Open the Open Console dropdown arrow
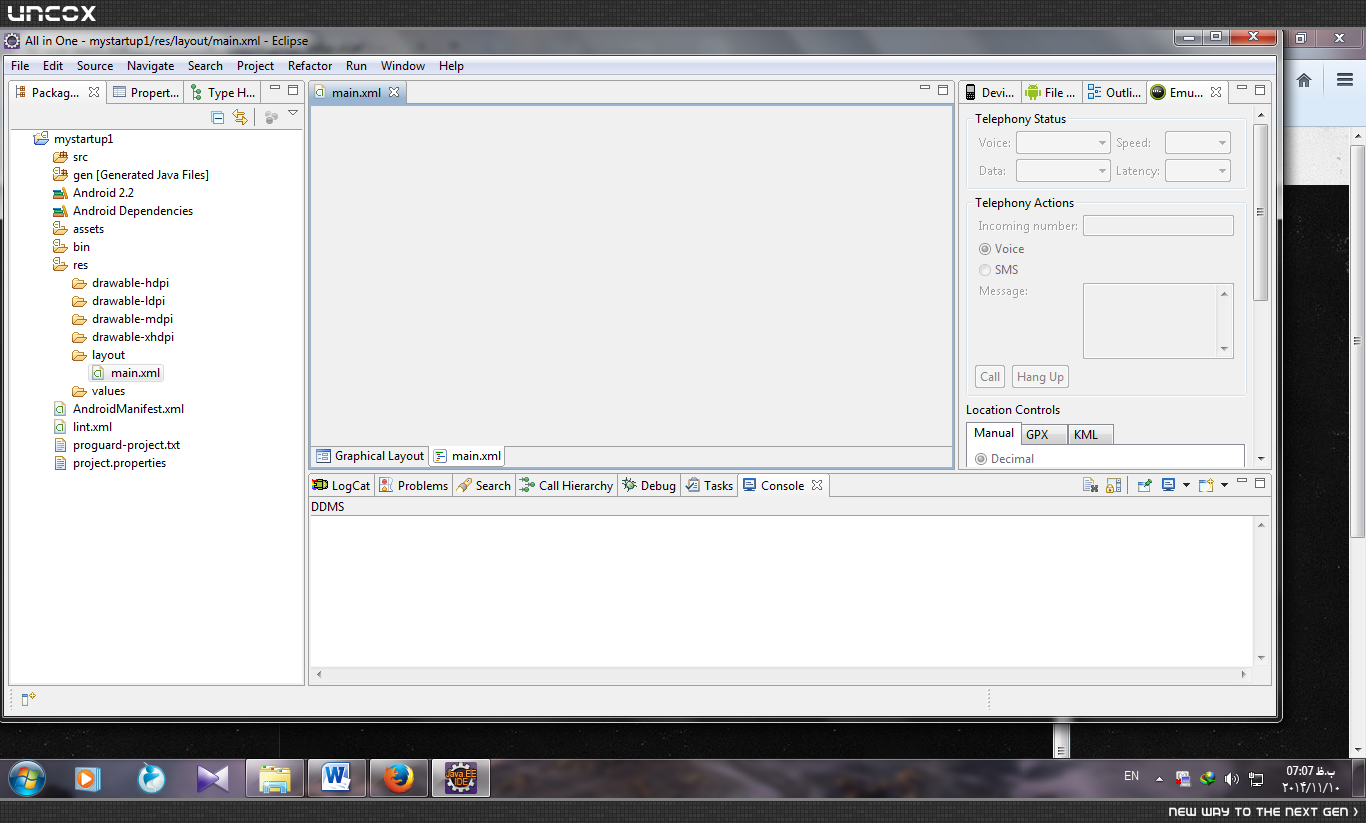 pos(1224,486)
